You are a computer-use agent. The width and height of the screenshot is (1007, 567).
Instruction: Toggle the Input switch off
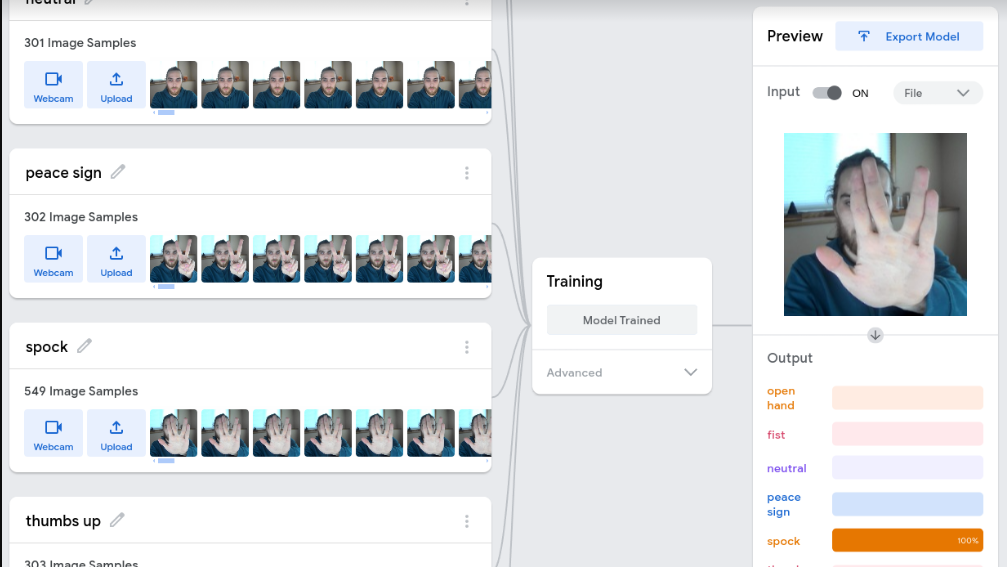tap(827, 93)
